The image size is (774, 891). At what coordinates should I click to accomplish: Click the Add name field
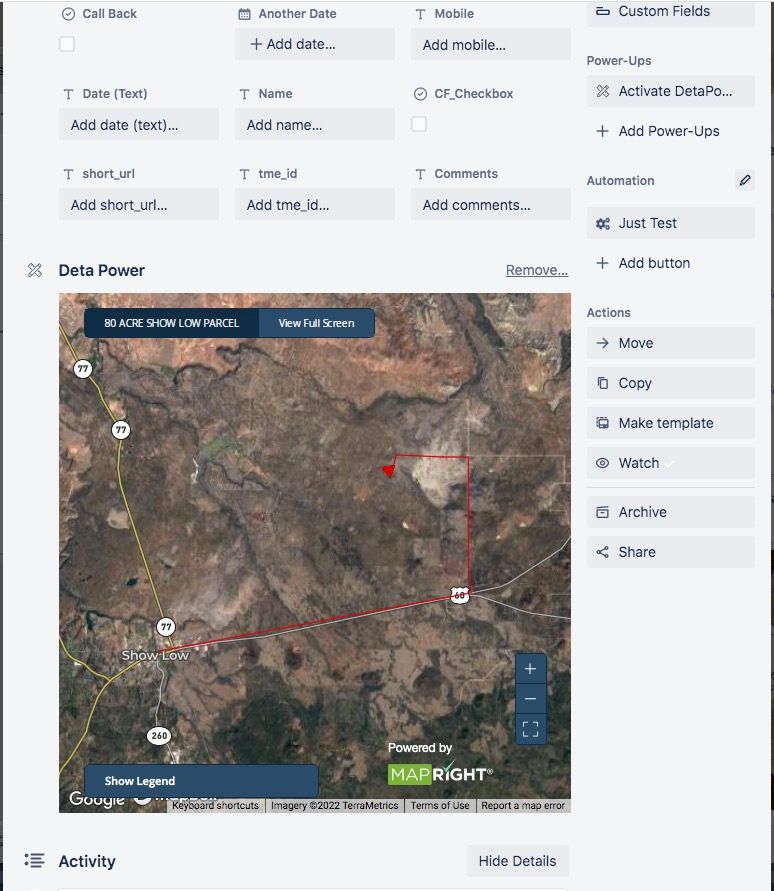(315, 124)
